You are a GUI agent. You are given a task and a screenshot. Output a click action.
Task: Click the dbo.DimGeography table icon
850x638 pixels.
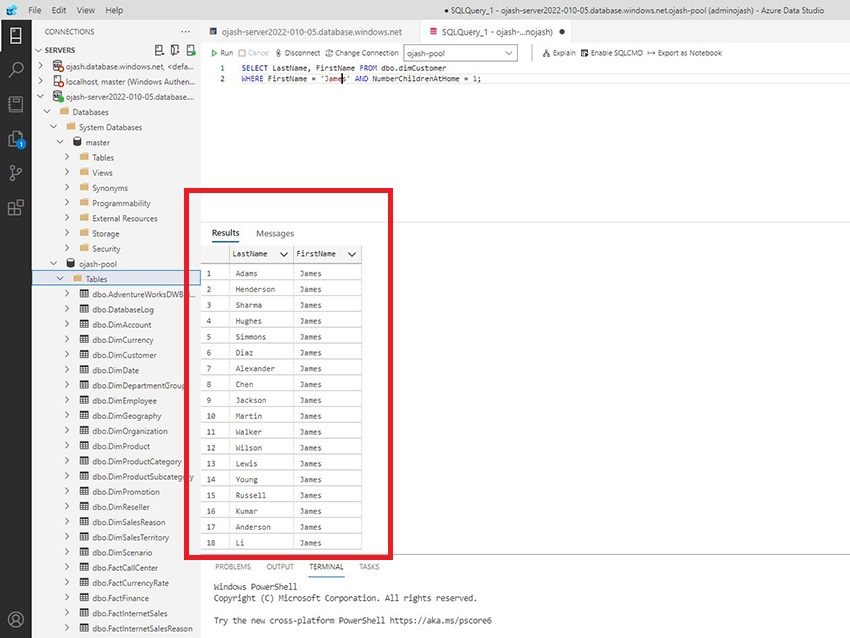pyautogui.click(x=84, y=415)
